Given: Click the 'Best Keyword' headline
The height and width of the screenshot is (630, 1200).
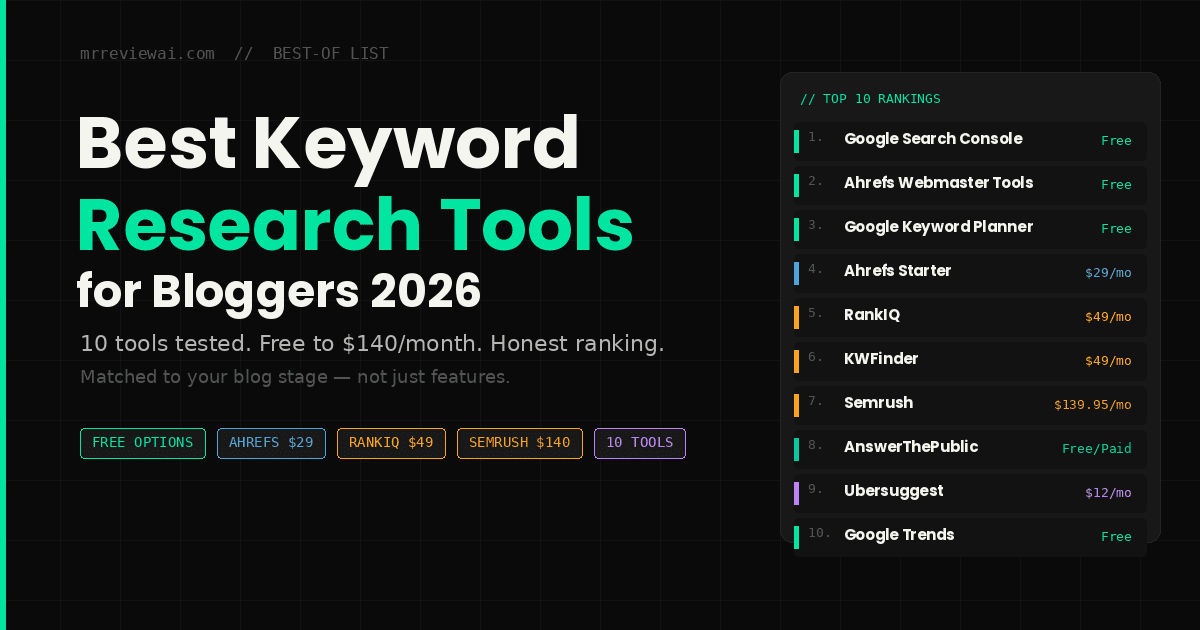Looking at the screenshot, I should (x=328, y=146).
